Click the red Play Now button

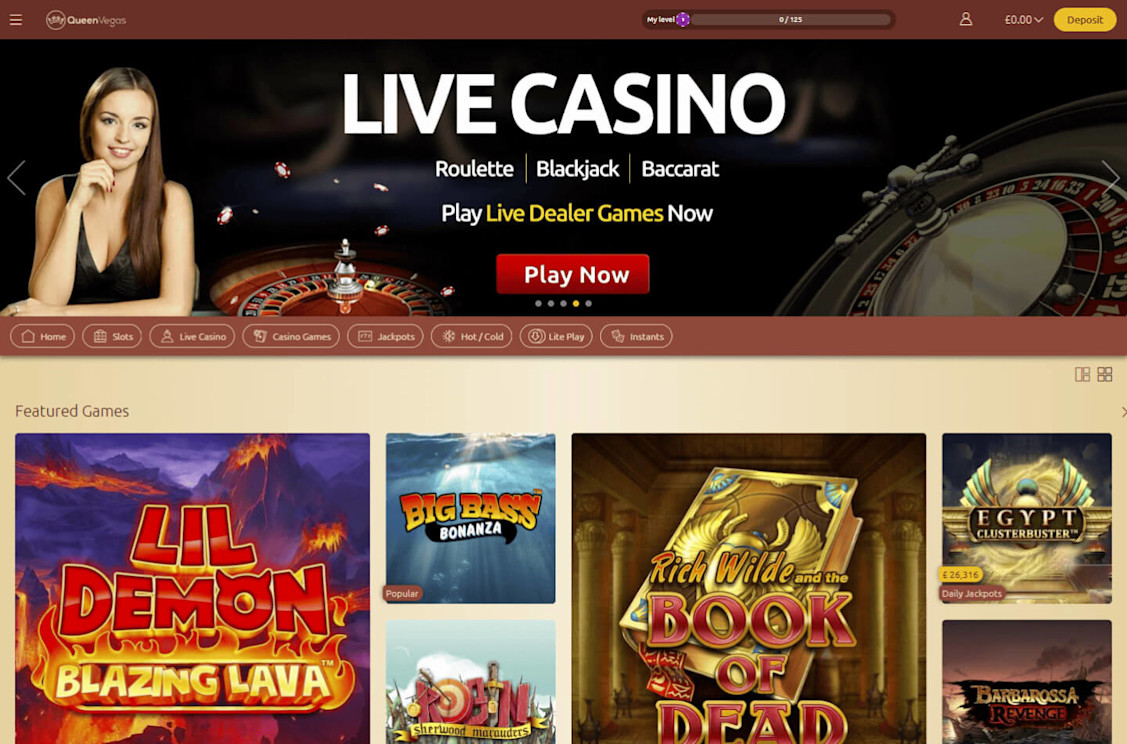click(x=573, y=274)
